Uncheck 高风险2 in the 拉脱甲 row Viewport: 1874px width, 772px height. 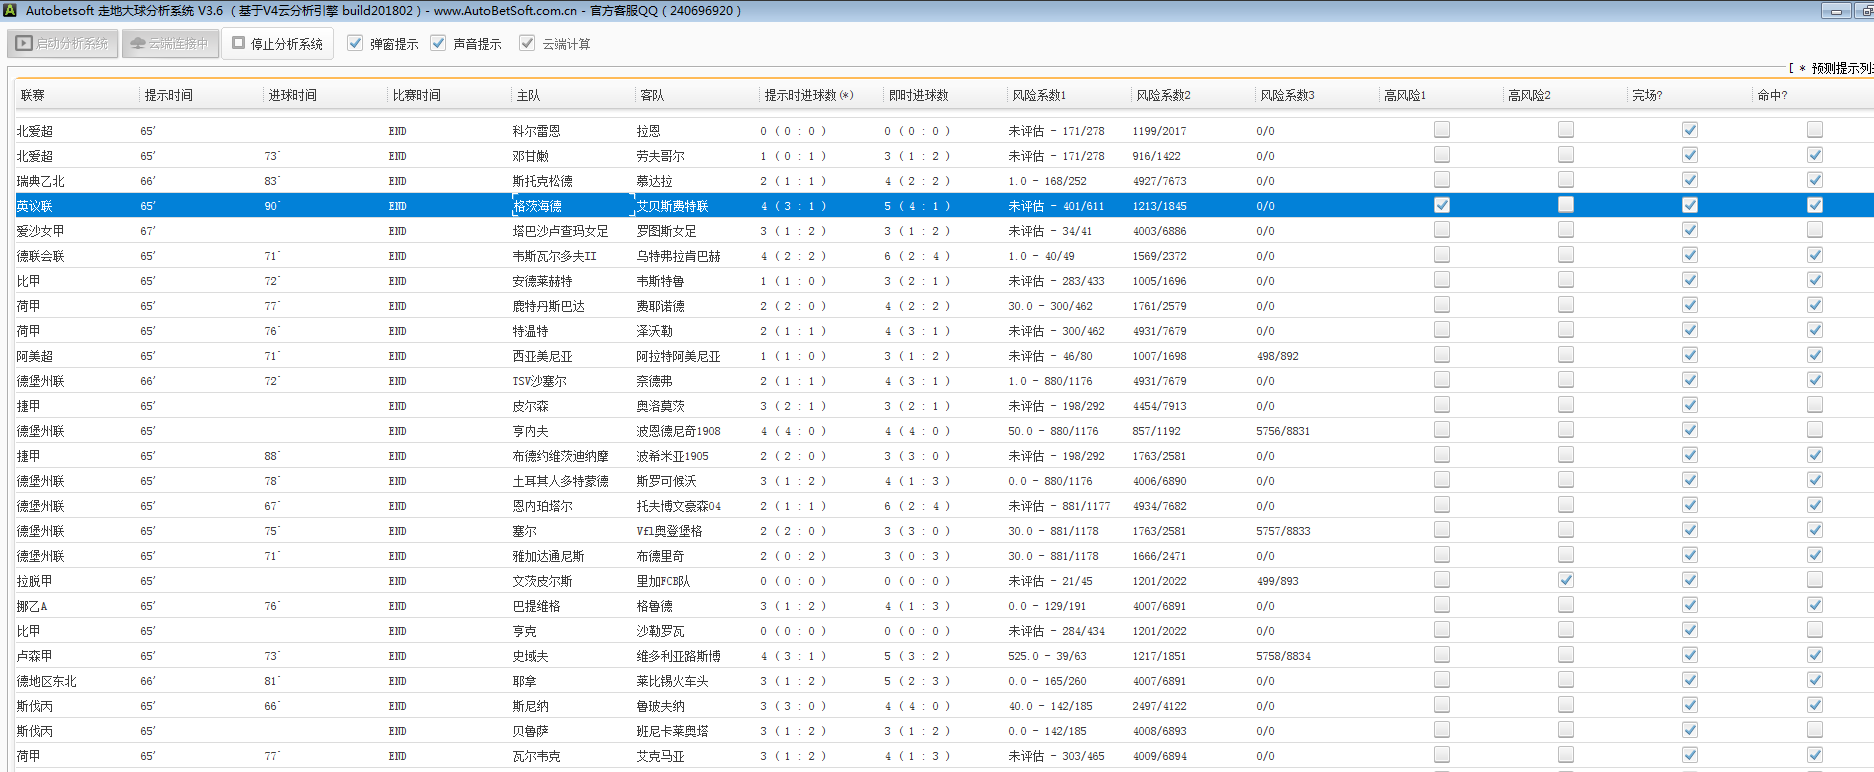(1565, 580)
